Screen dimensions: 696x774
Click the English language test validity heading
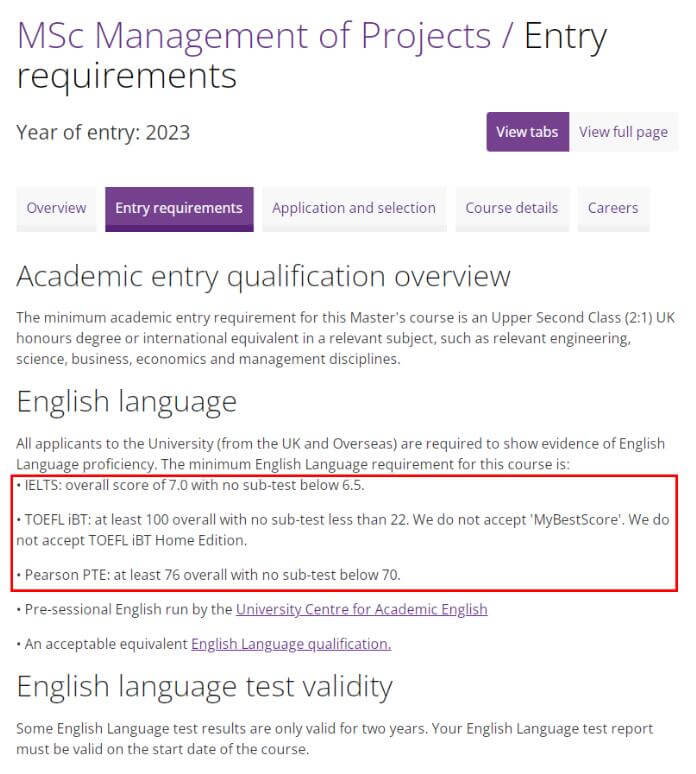click(204, 687)
